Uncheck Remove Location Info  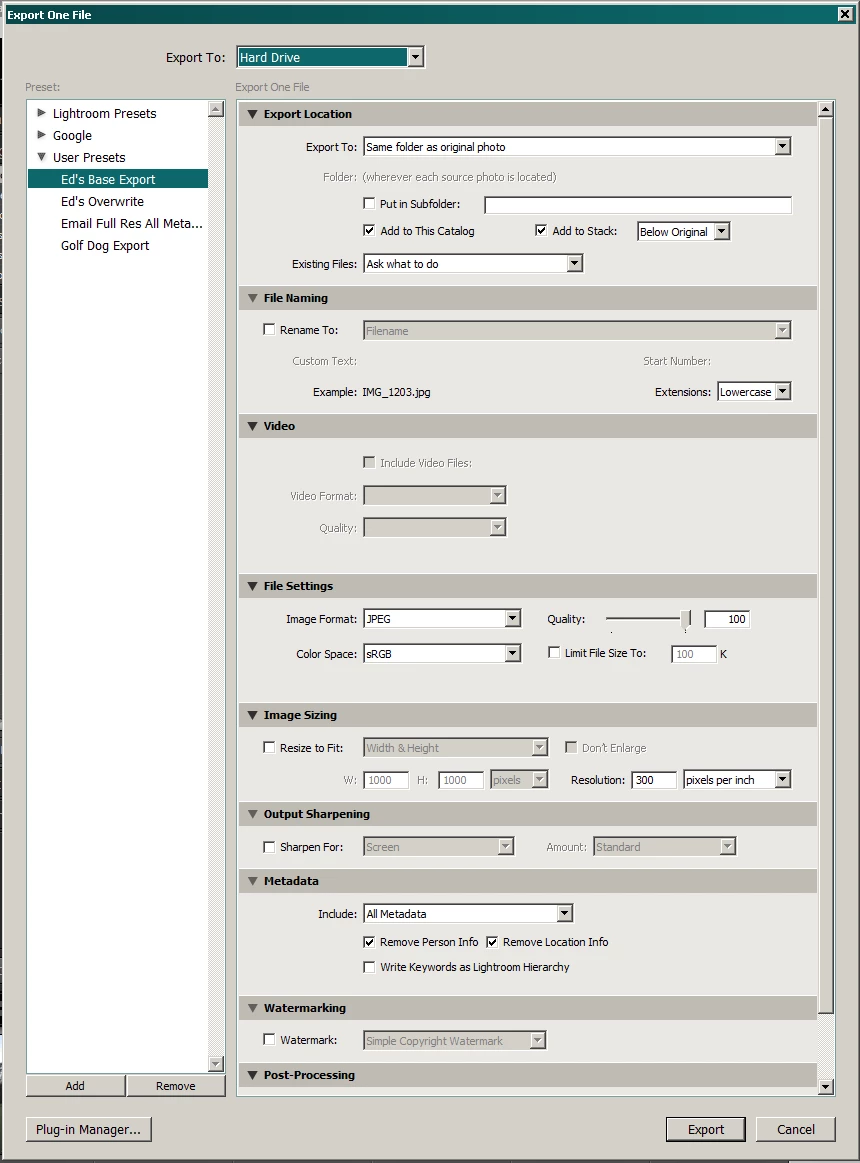pos(492,942)
